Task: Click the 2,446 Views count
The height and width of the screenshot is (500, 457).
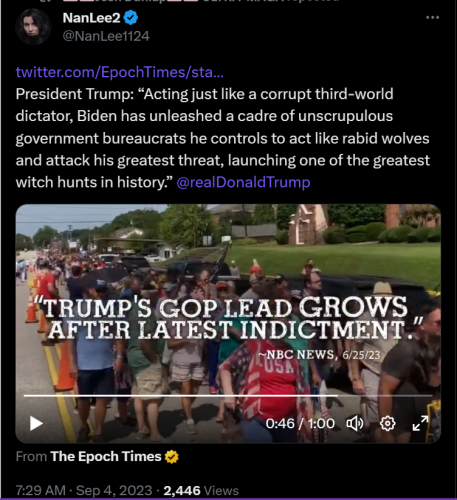Action: (201, 491)
